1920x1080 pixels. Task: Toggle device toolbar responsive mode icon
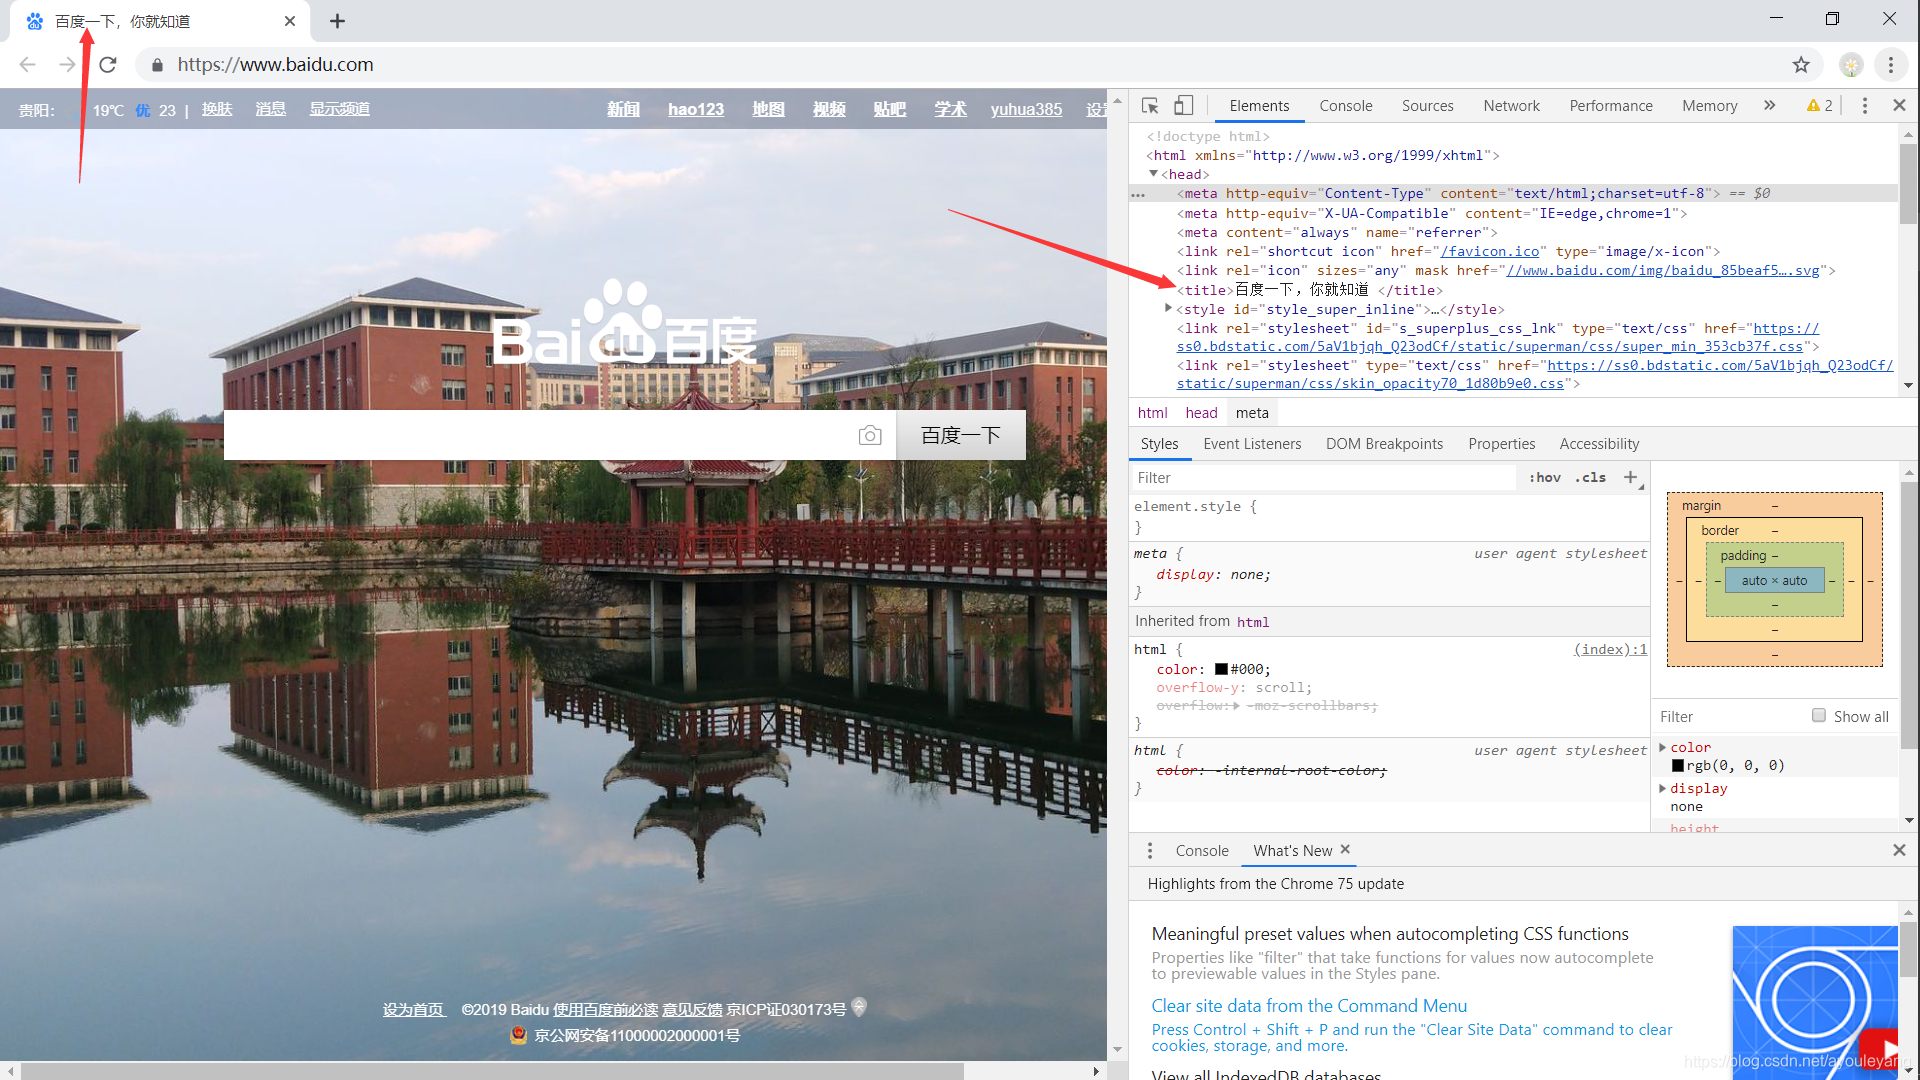1183,104
